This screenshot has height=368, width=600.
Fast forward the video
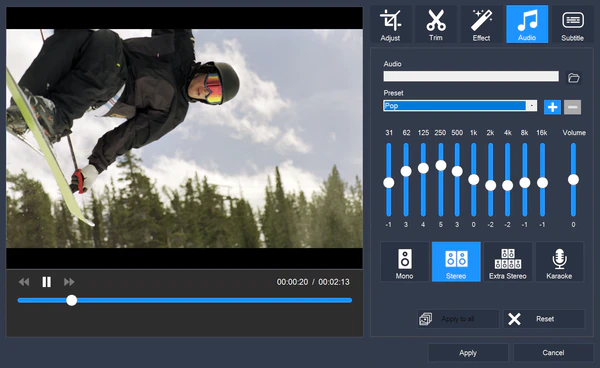coord(69,282)
